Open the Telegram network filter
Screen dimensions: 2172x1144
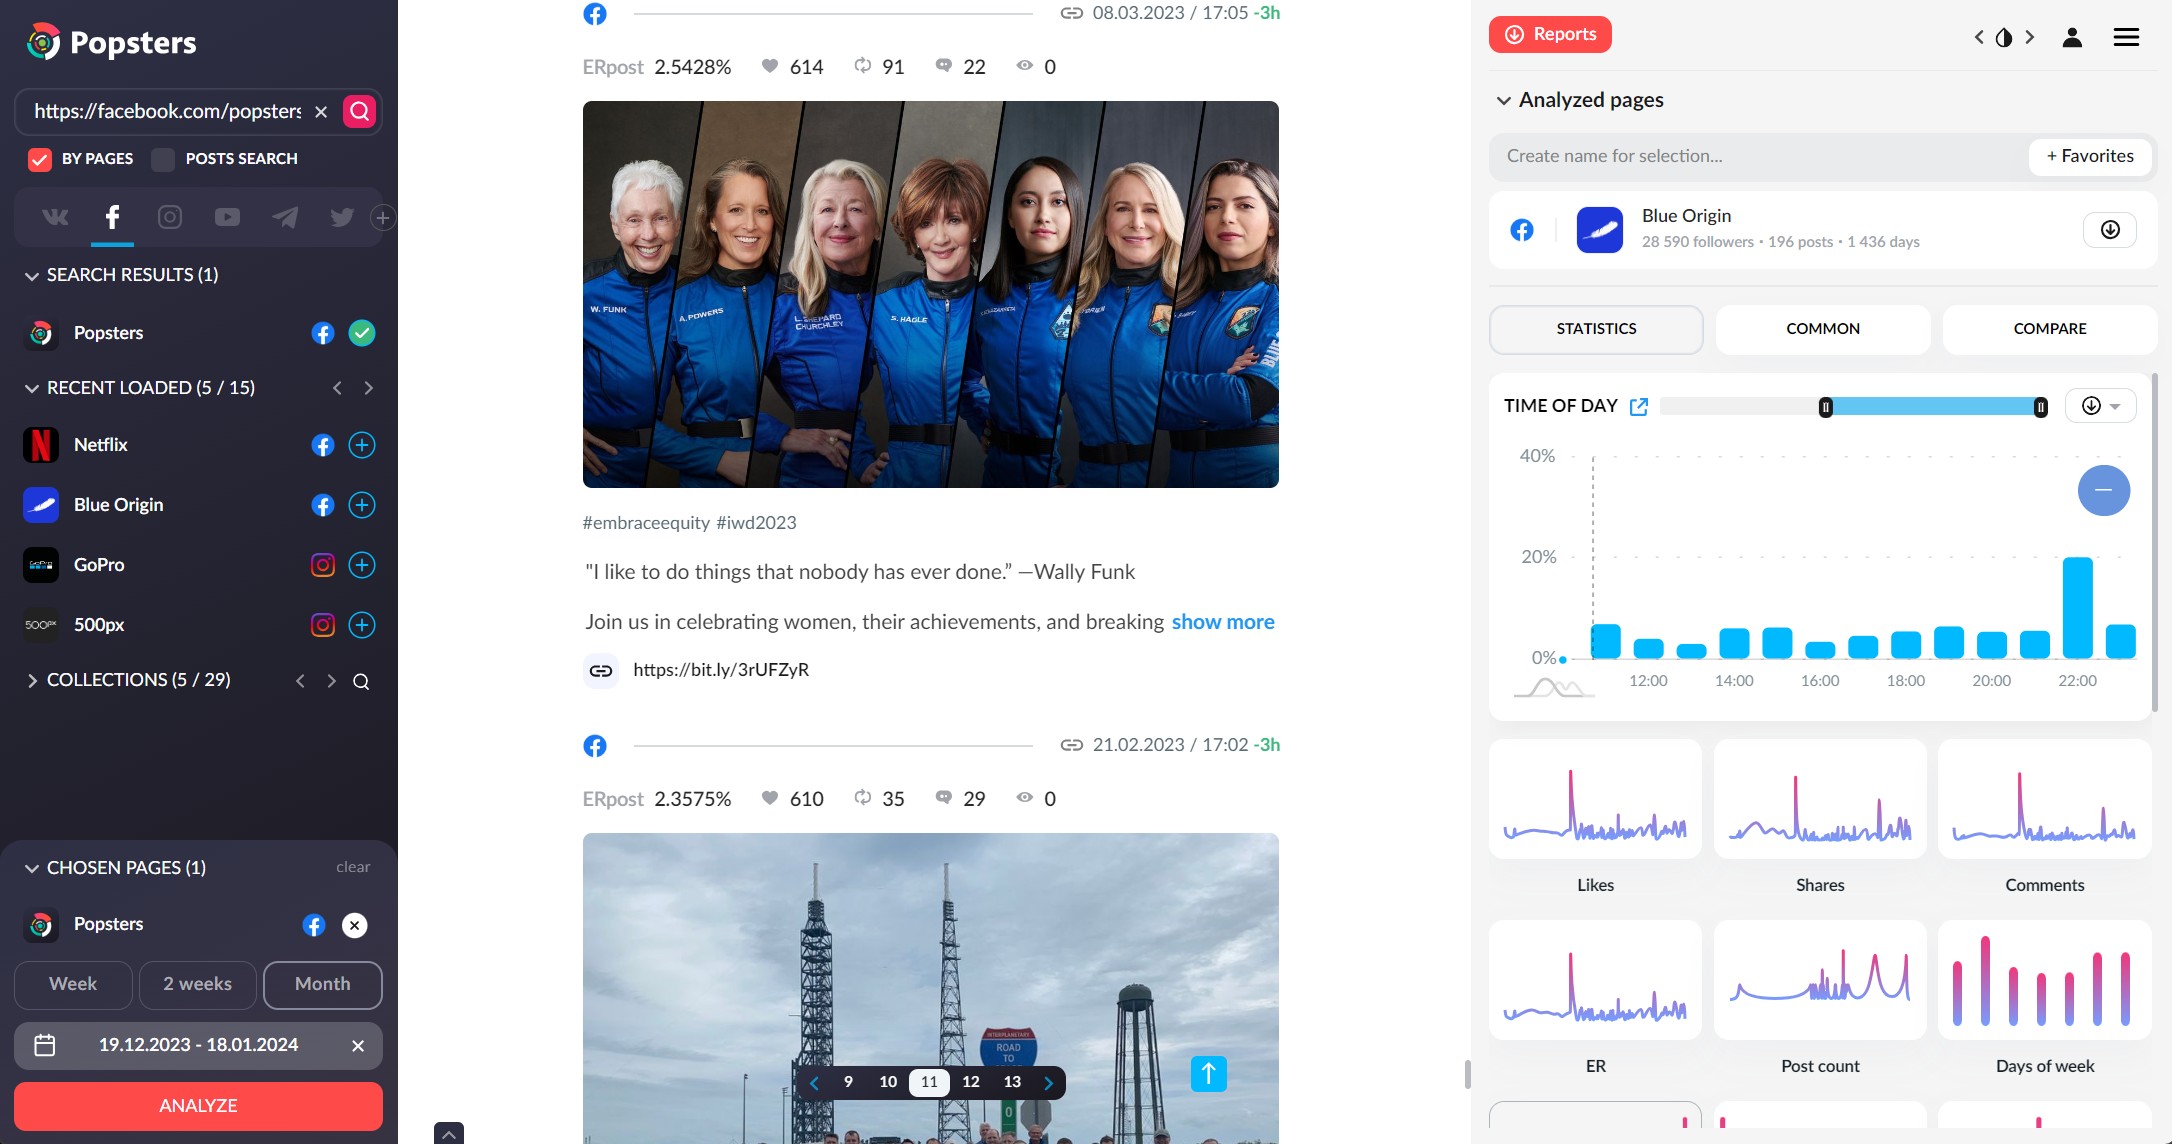(285, 217)
